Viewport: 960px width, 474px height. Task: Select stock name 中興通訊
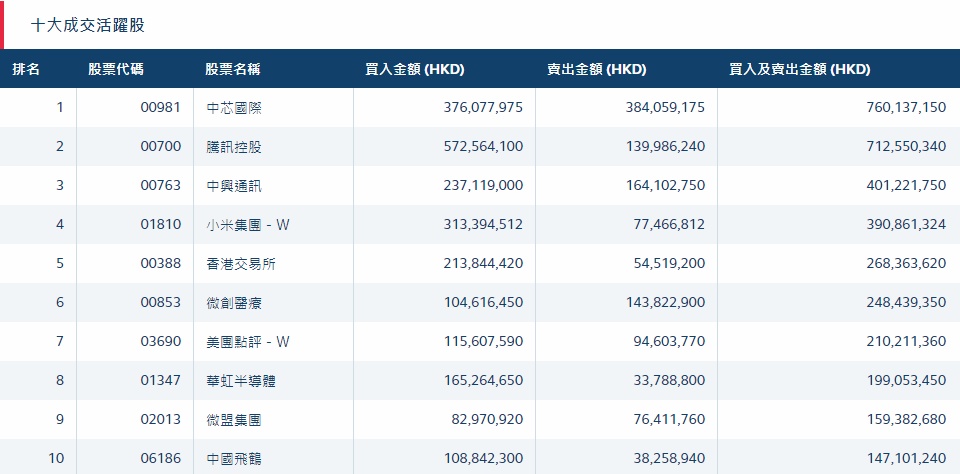[234, 186]
